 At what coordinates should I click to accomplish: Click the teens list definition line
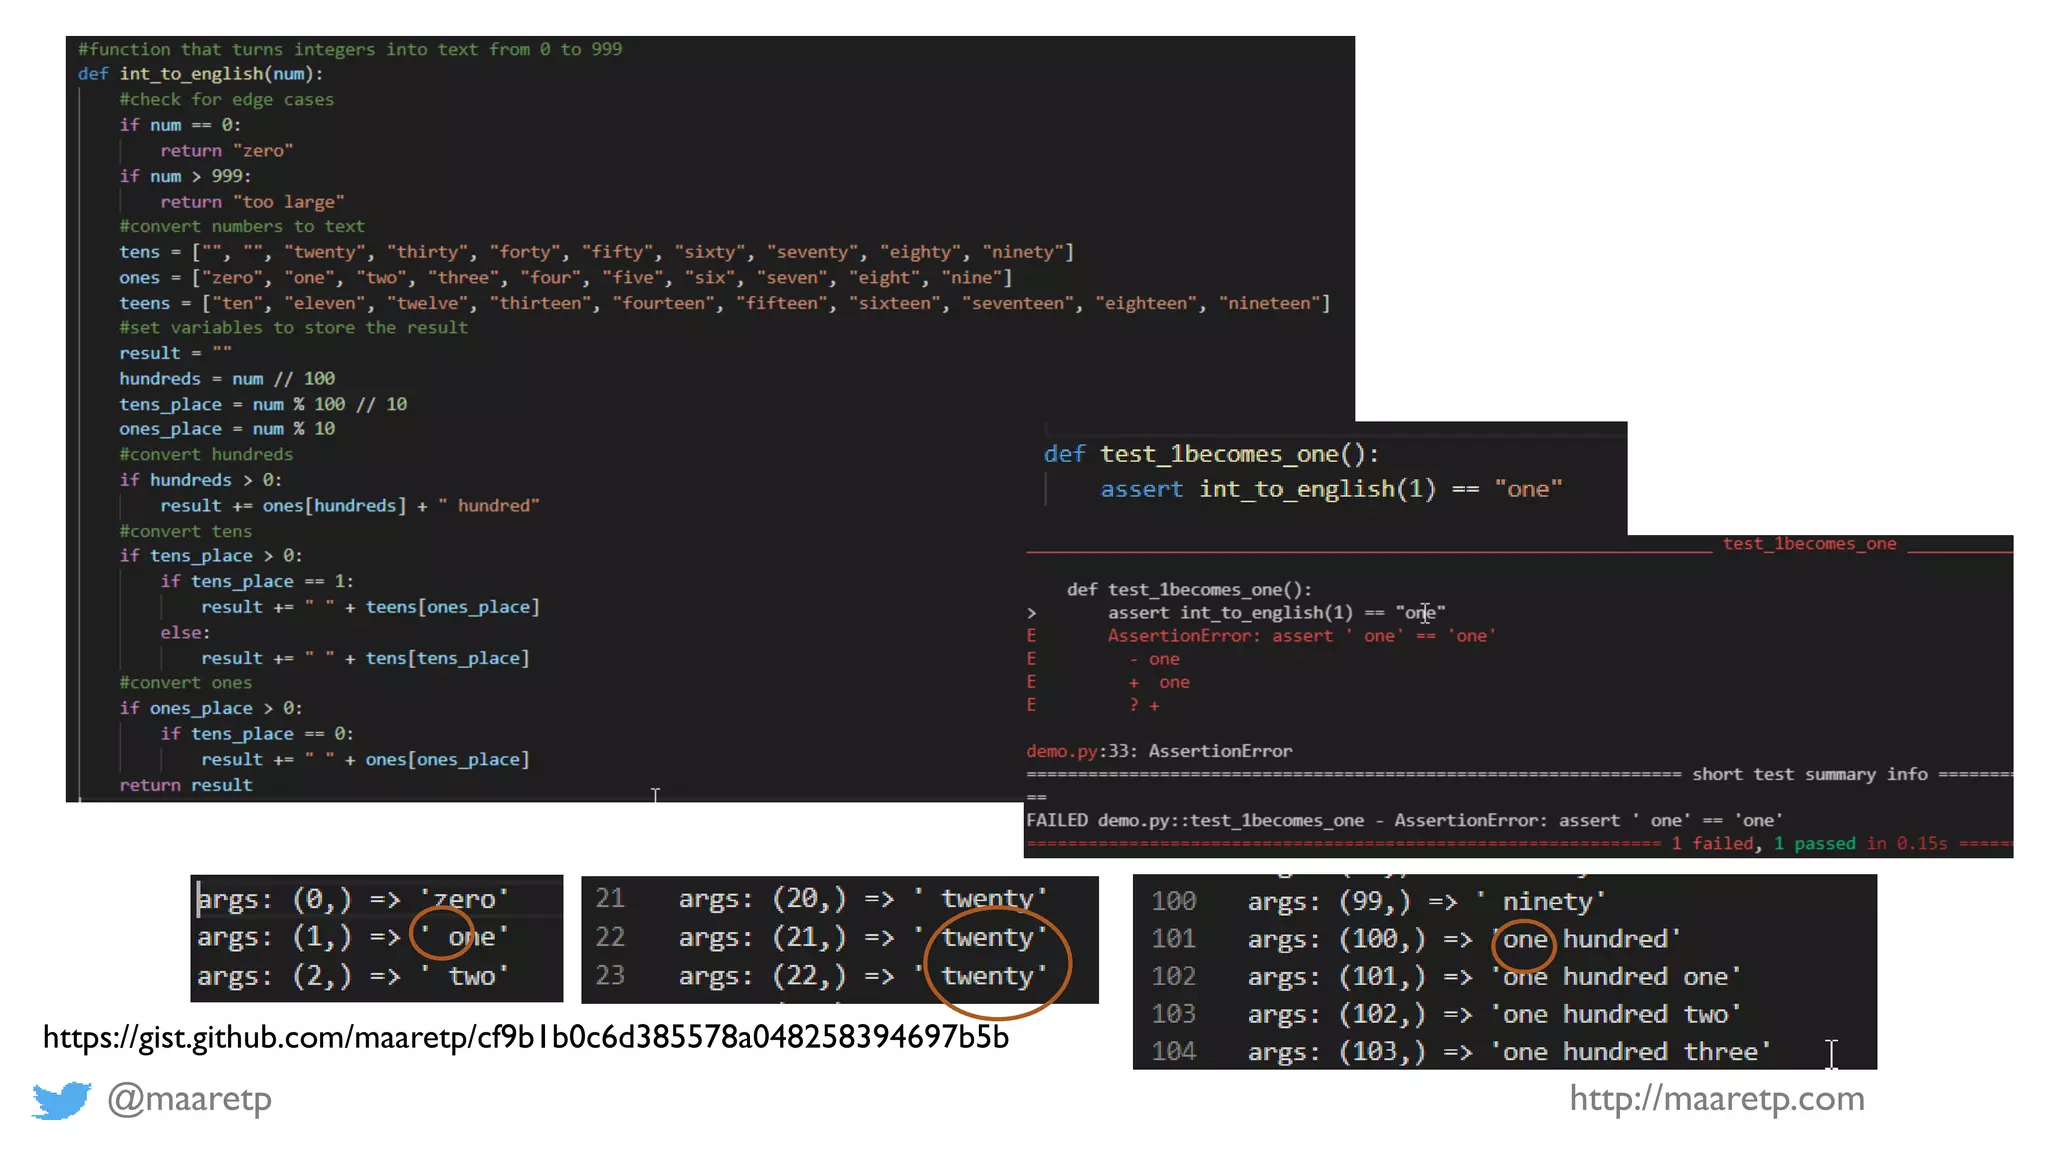(724, 303)
